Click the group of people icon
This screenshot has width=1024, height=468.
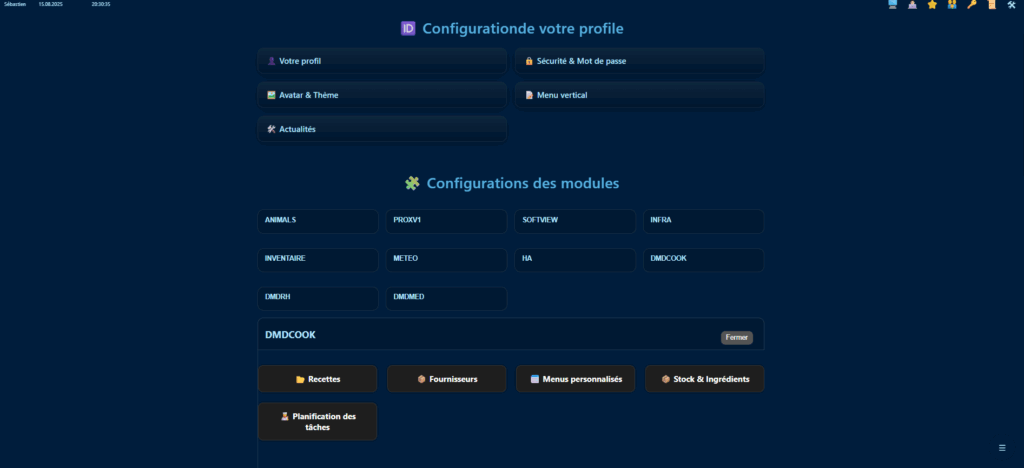(952, 5)
